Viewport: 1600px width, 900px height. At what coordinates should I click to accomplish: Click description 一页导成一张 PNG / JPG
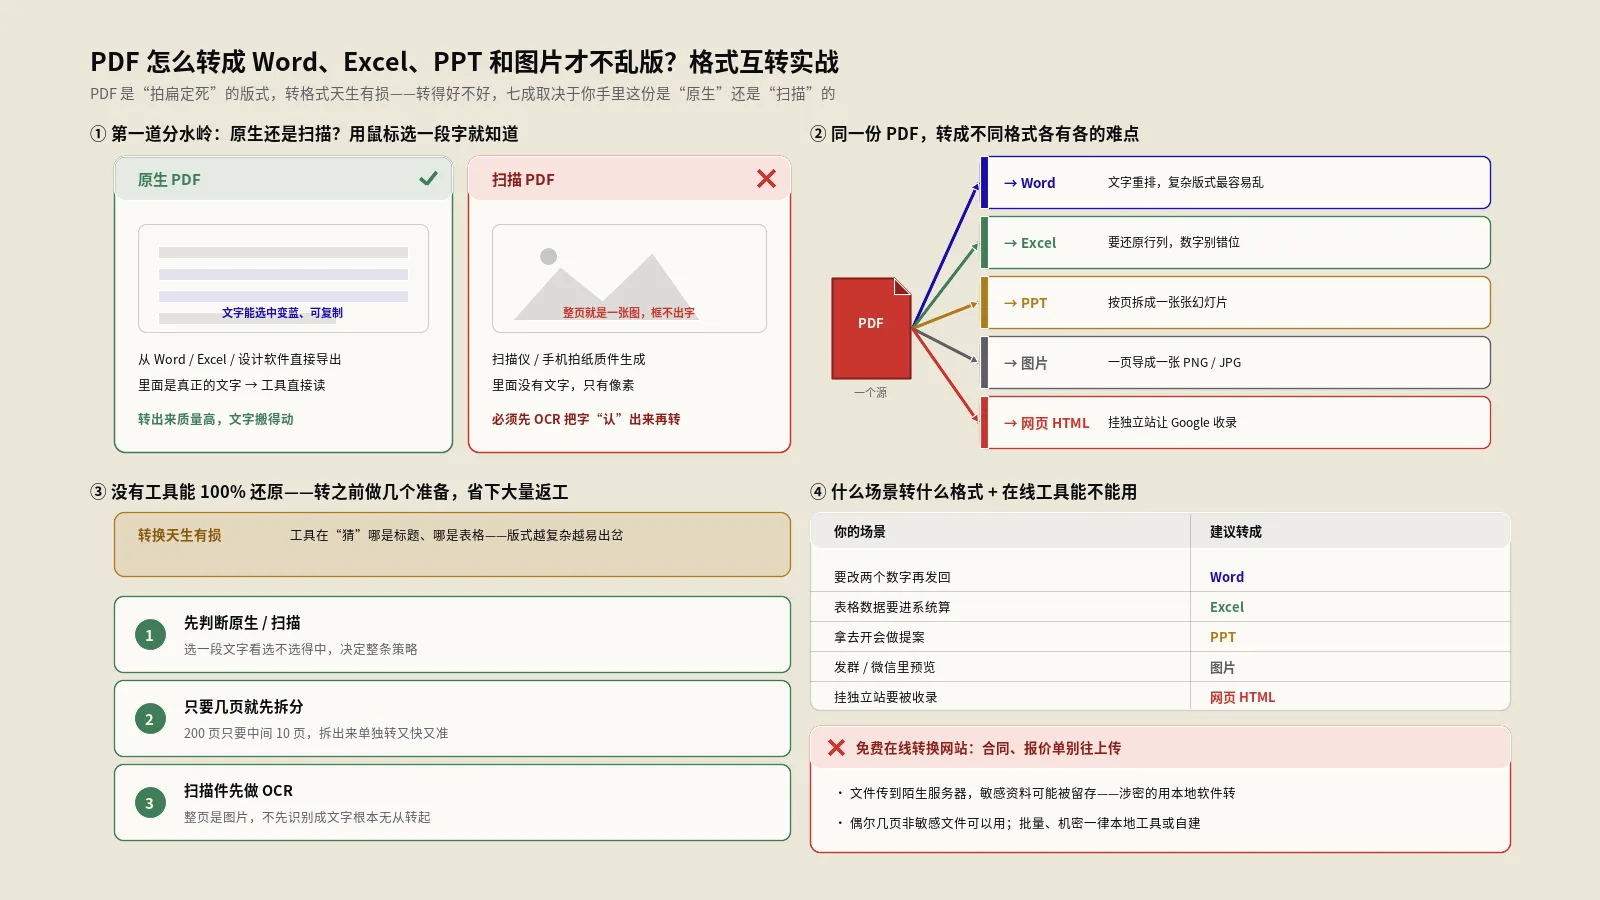[1174, 362]
